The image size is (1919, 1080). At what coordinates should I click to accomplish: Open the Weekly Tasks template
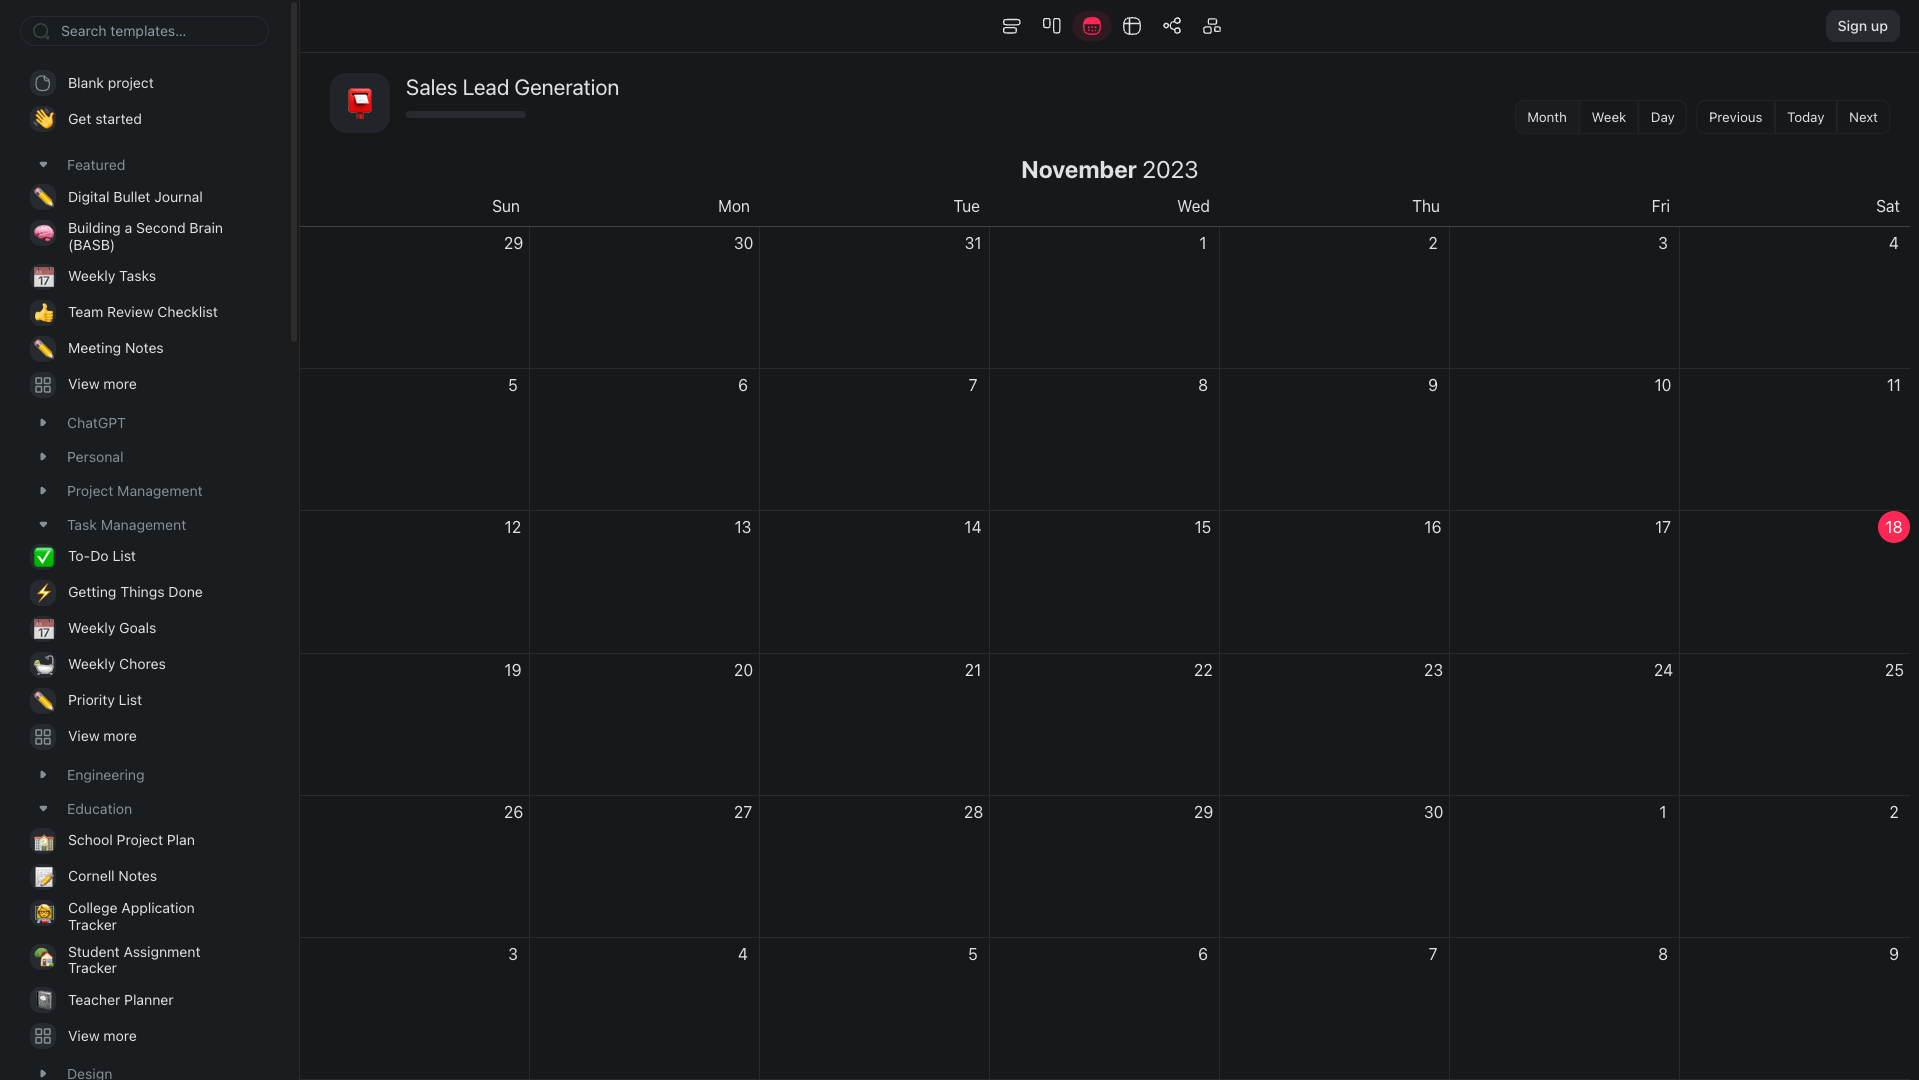pyautogui.click(x=111, y=276)
